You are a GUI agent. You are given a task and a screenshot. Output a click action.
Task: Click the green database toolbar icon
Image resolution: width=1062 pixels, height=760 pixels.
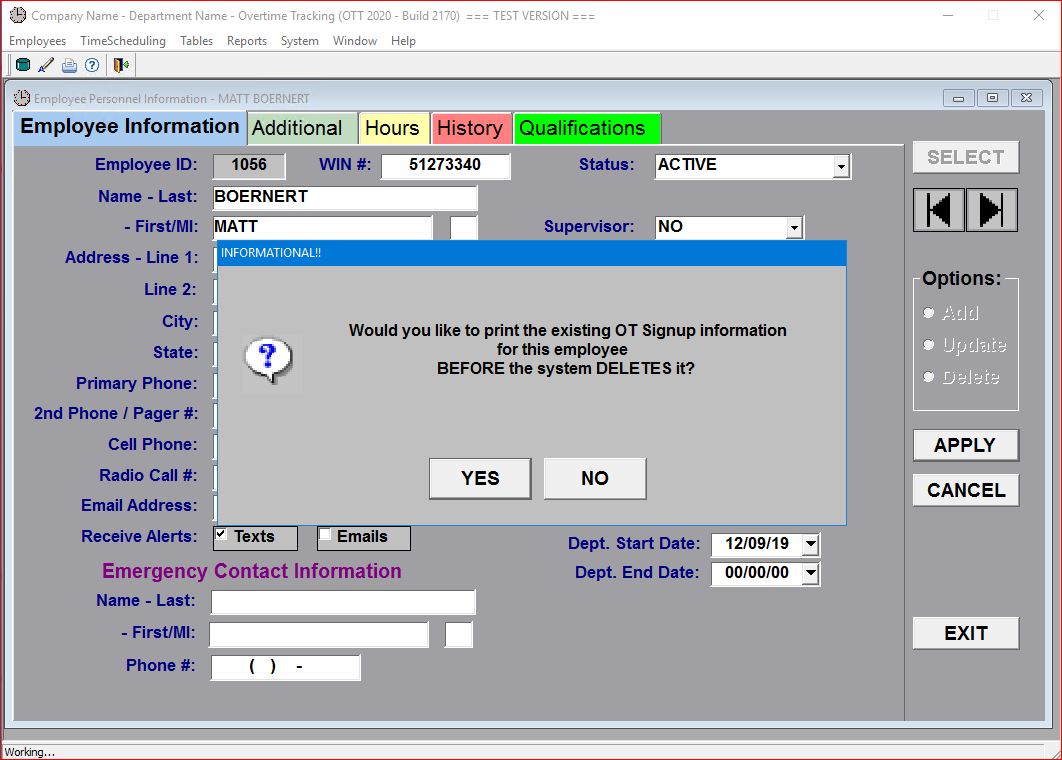(23, 65)
